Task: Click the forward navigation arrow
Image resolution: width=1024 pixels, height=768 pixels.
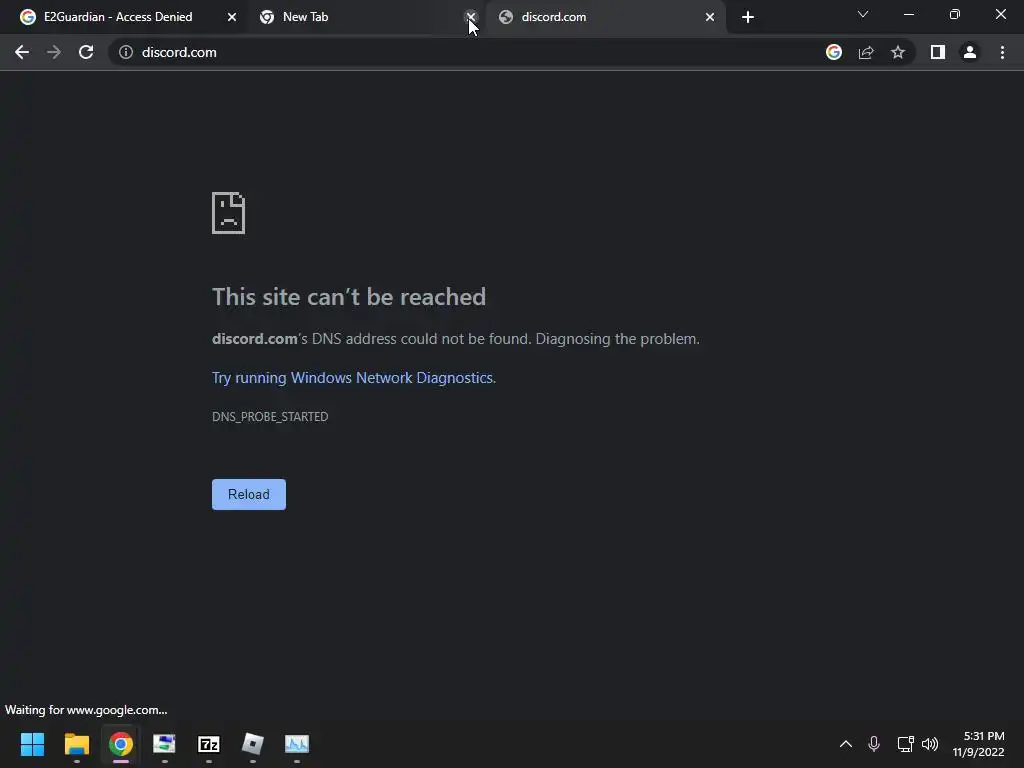Action: pyautogui.click(x=54, y=52)
